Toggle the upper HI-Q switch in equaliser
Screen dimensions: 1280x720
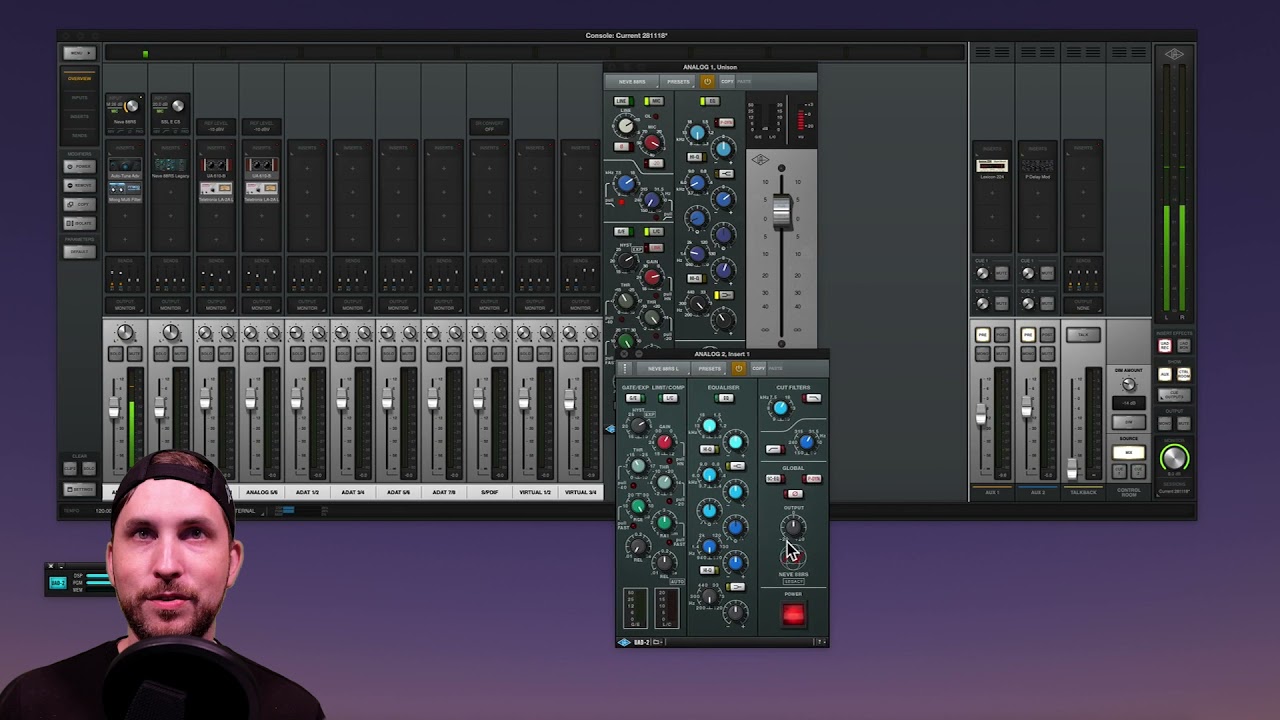tap(709, 449)
